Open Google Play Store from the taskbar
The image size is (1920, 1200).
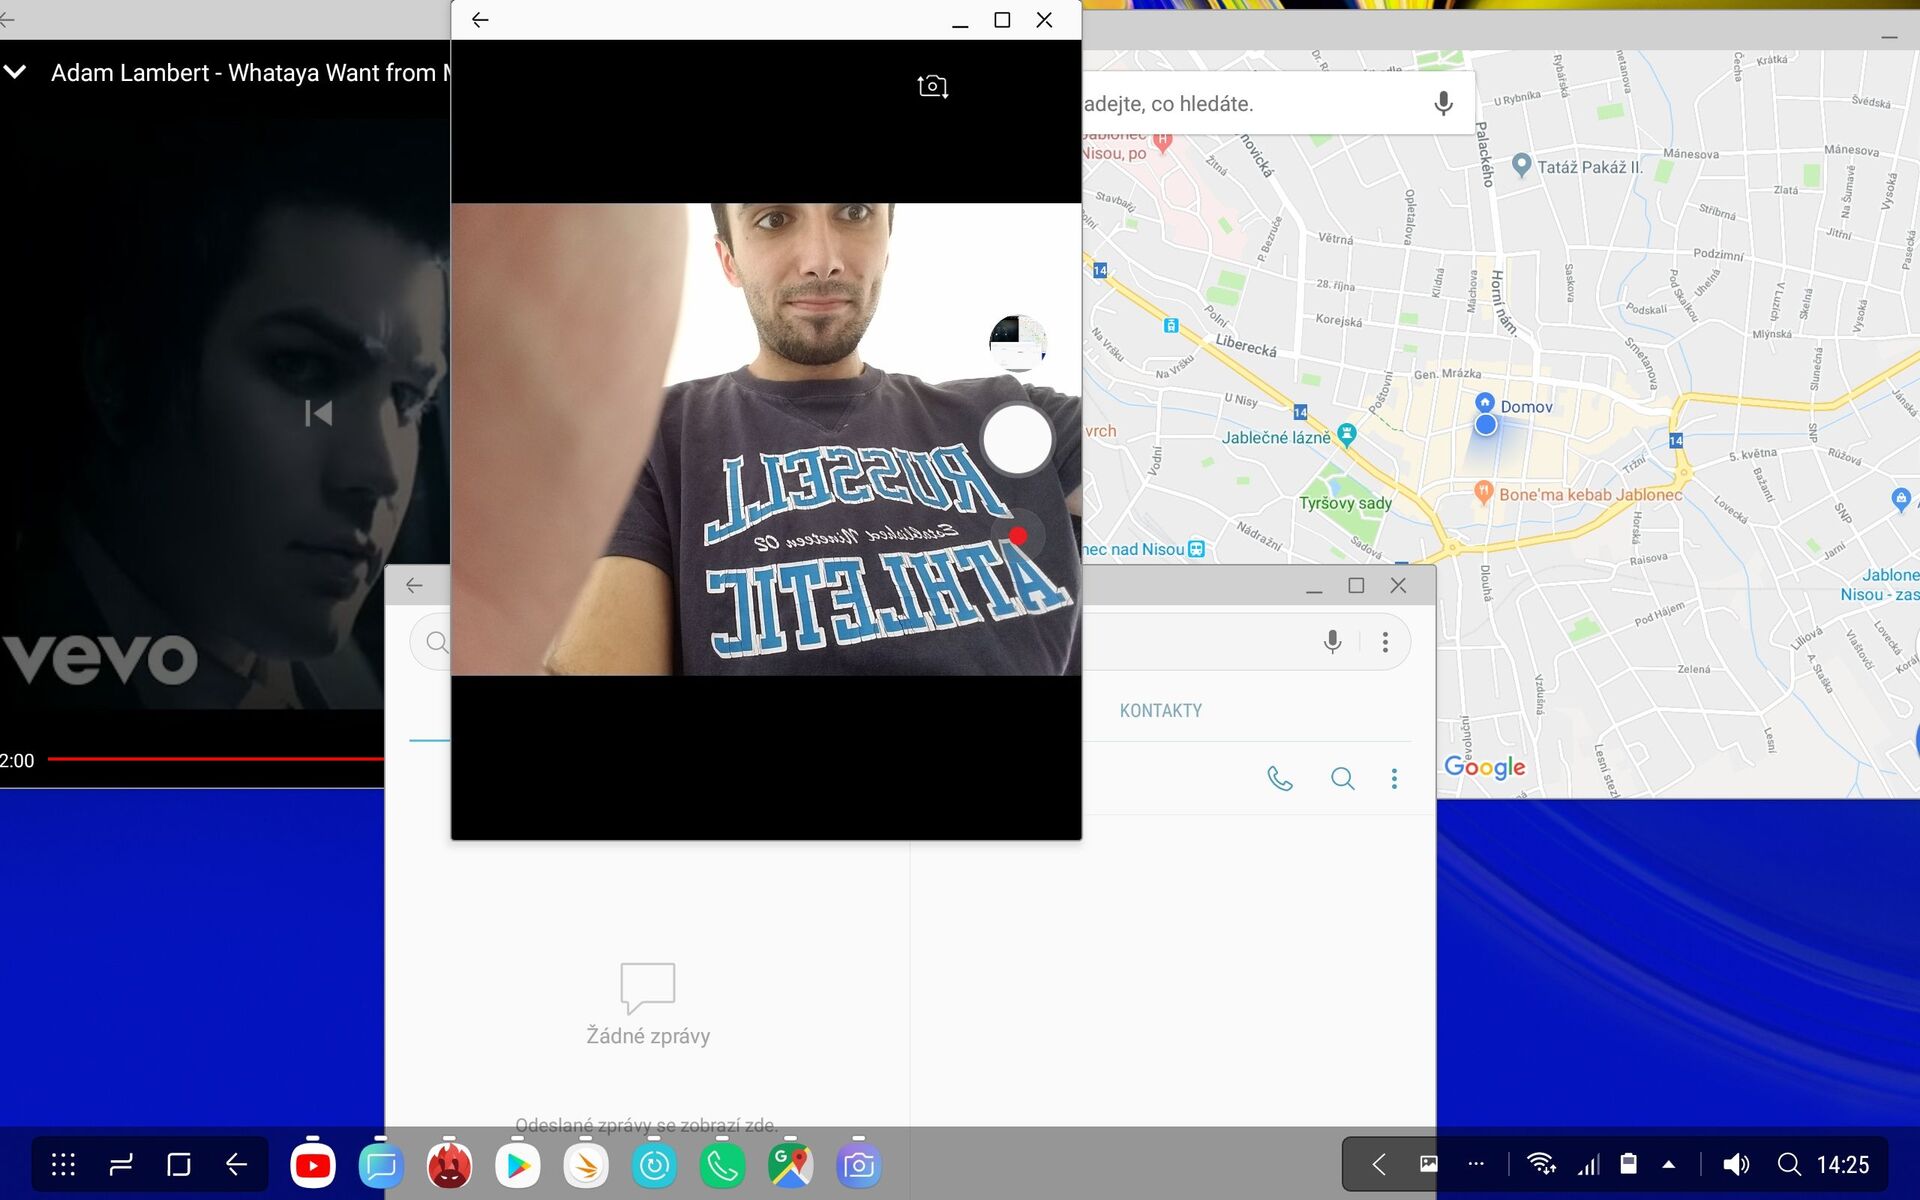pyautogui.click(x=518, y=1165)
